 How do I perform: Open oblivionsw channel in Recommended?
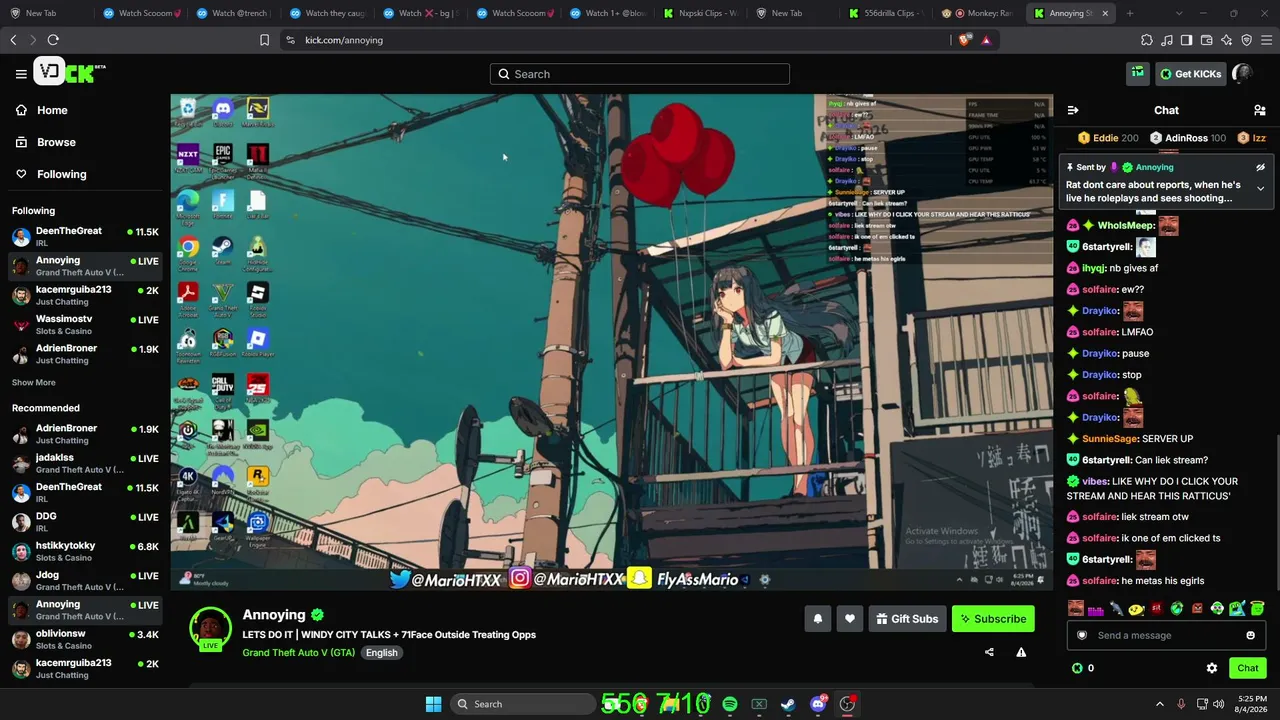click(85, 639)
